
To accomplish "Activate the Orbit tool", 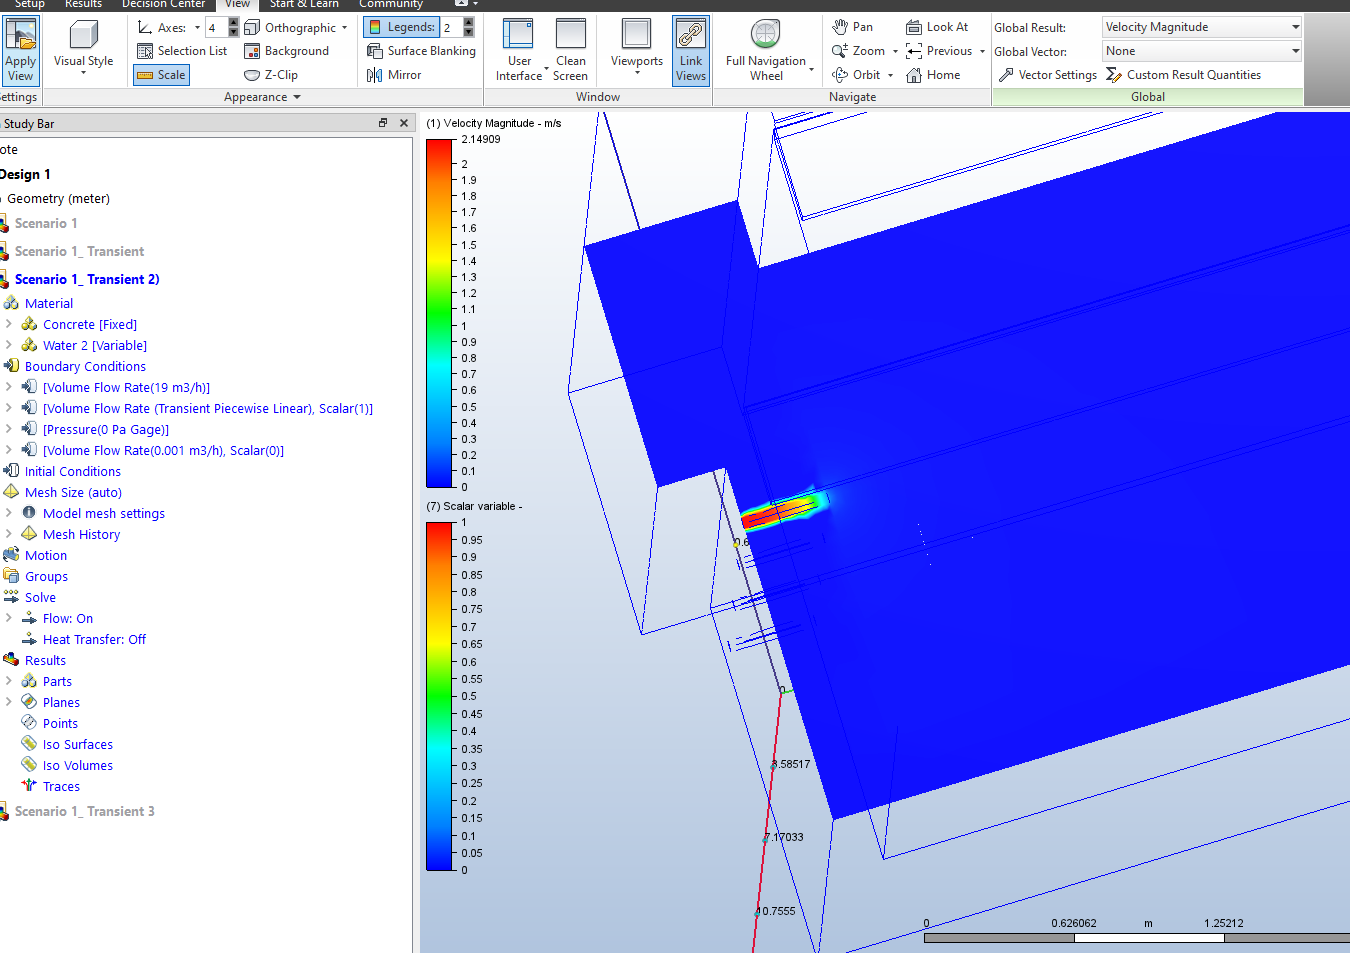I will (857, 75).
